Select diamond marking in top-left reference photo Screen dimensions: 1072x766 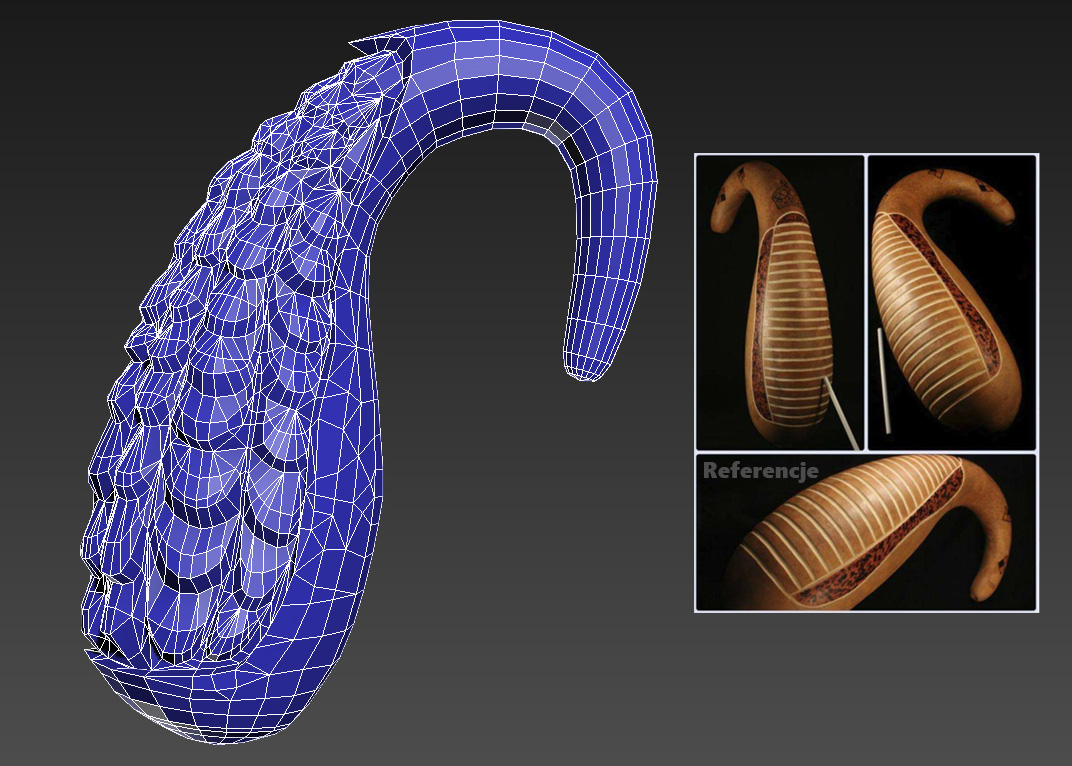pos(741,176)
